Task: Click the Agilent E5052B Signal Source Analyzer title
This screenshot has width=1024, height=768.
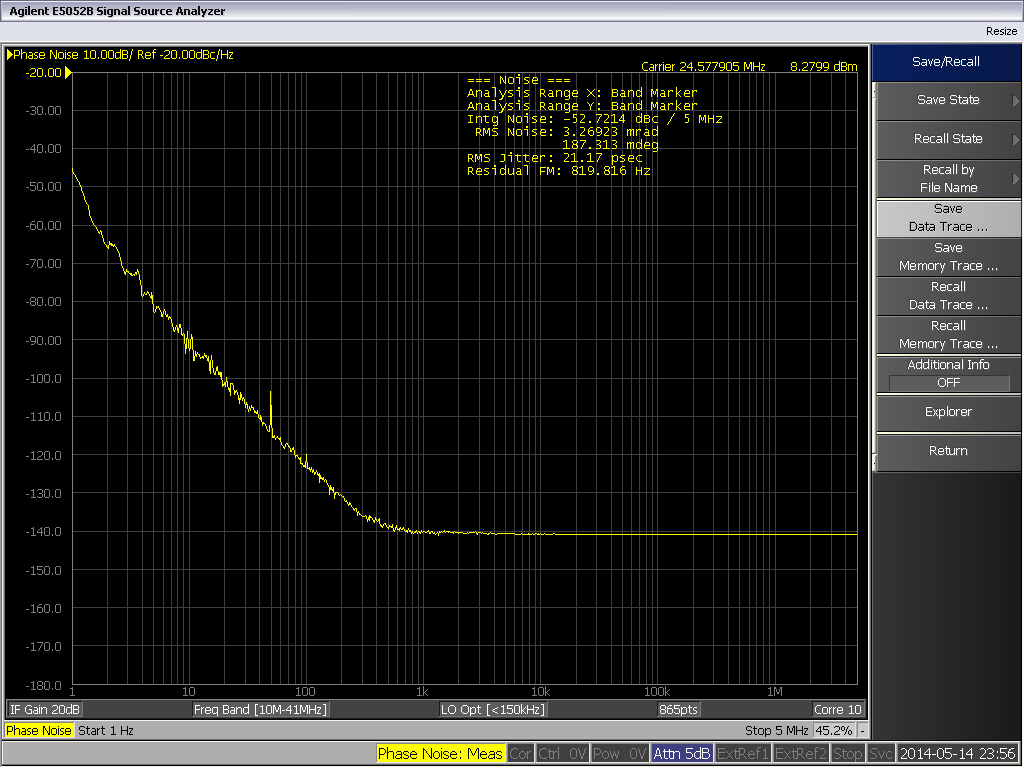Action: point(117,11)
